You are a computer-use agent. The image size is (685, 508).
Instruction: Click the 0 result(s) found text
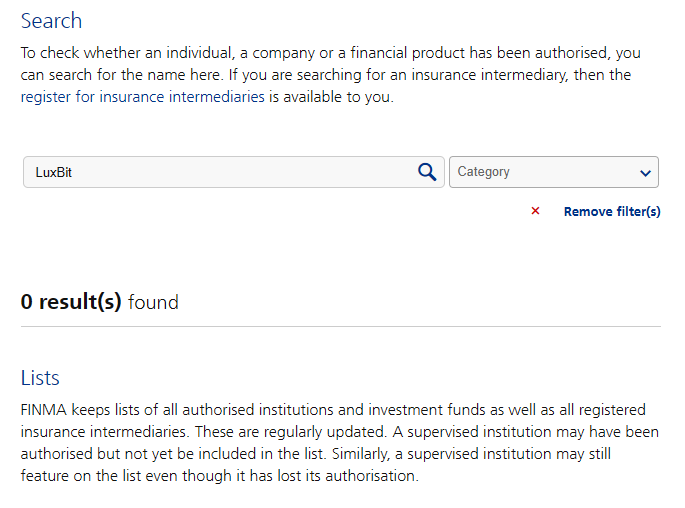tap(100, 301)
